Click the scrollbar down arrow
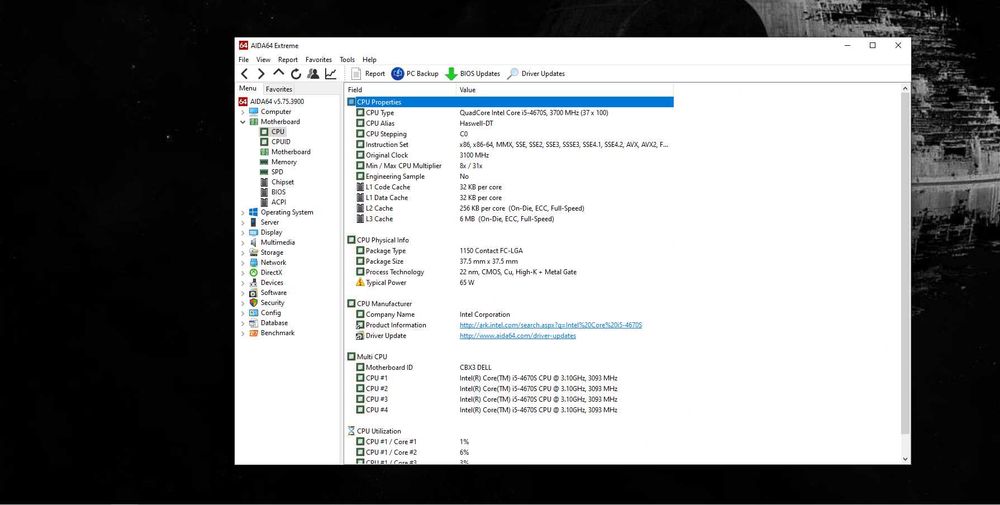 click(x=905, y=459)
